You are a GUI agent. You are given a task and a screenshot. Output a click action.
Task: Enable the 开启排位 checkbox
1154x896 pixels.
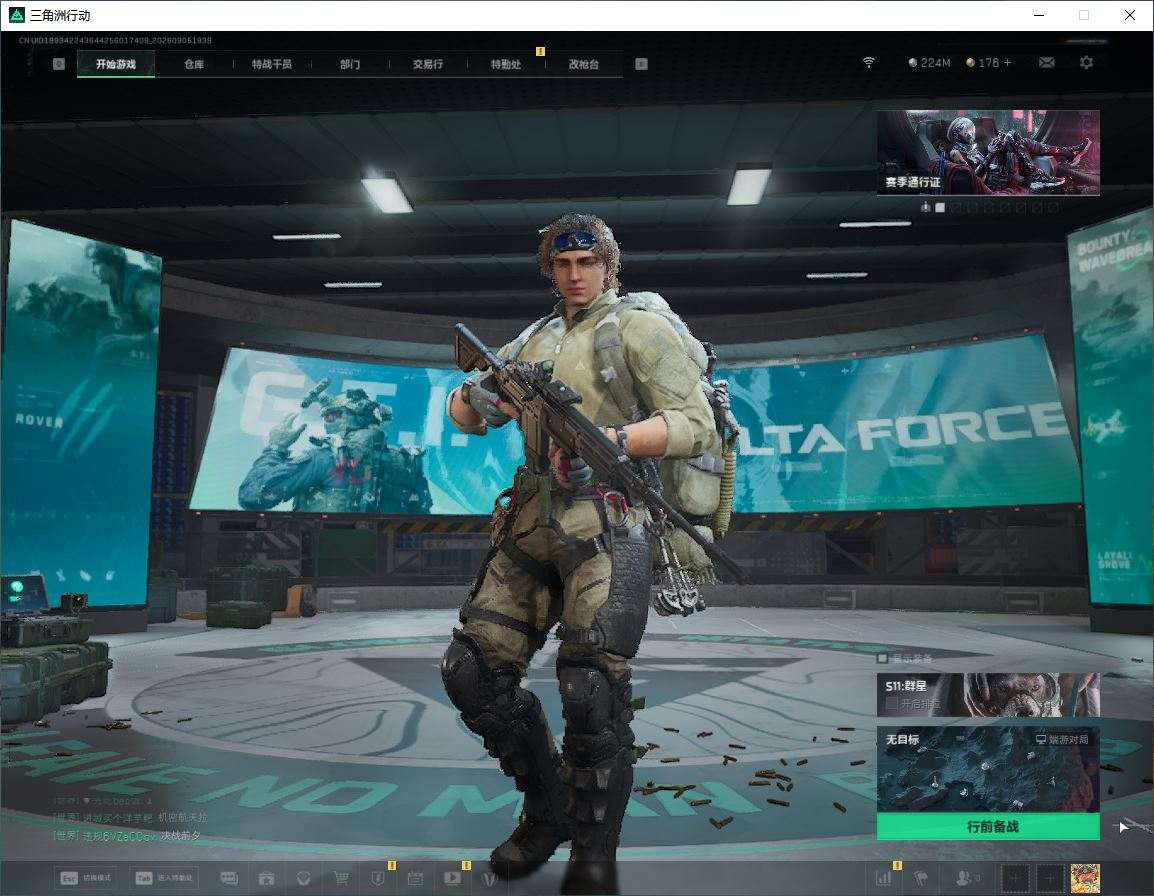(891, 704)
